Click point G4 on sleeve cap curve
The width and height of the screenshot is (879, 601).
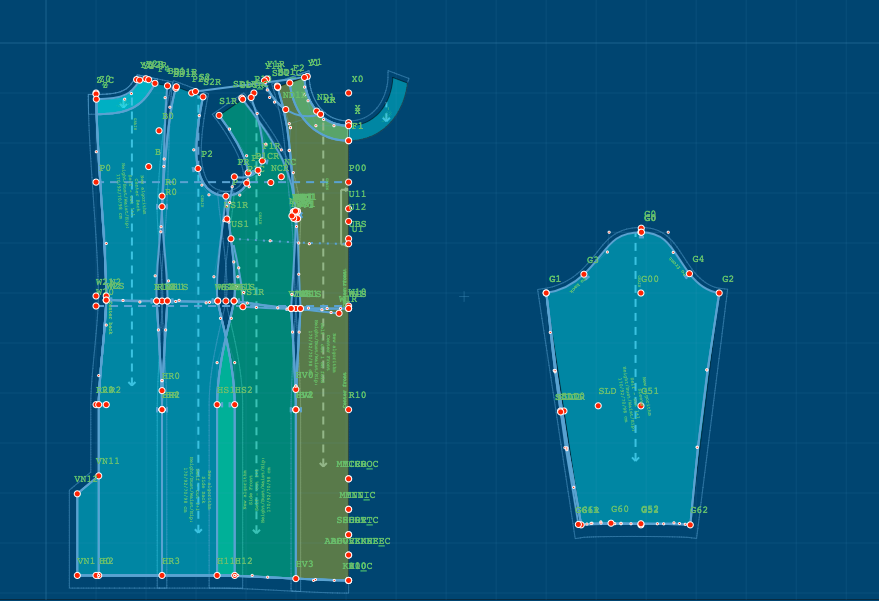pos(689,273)
